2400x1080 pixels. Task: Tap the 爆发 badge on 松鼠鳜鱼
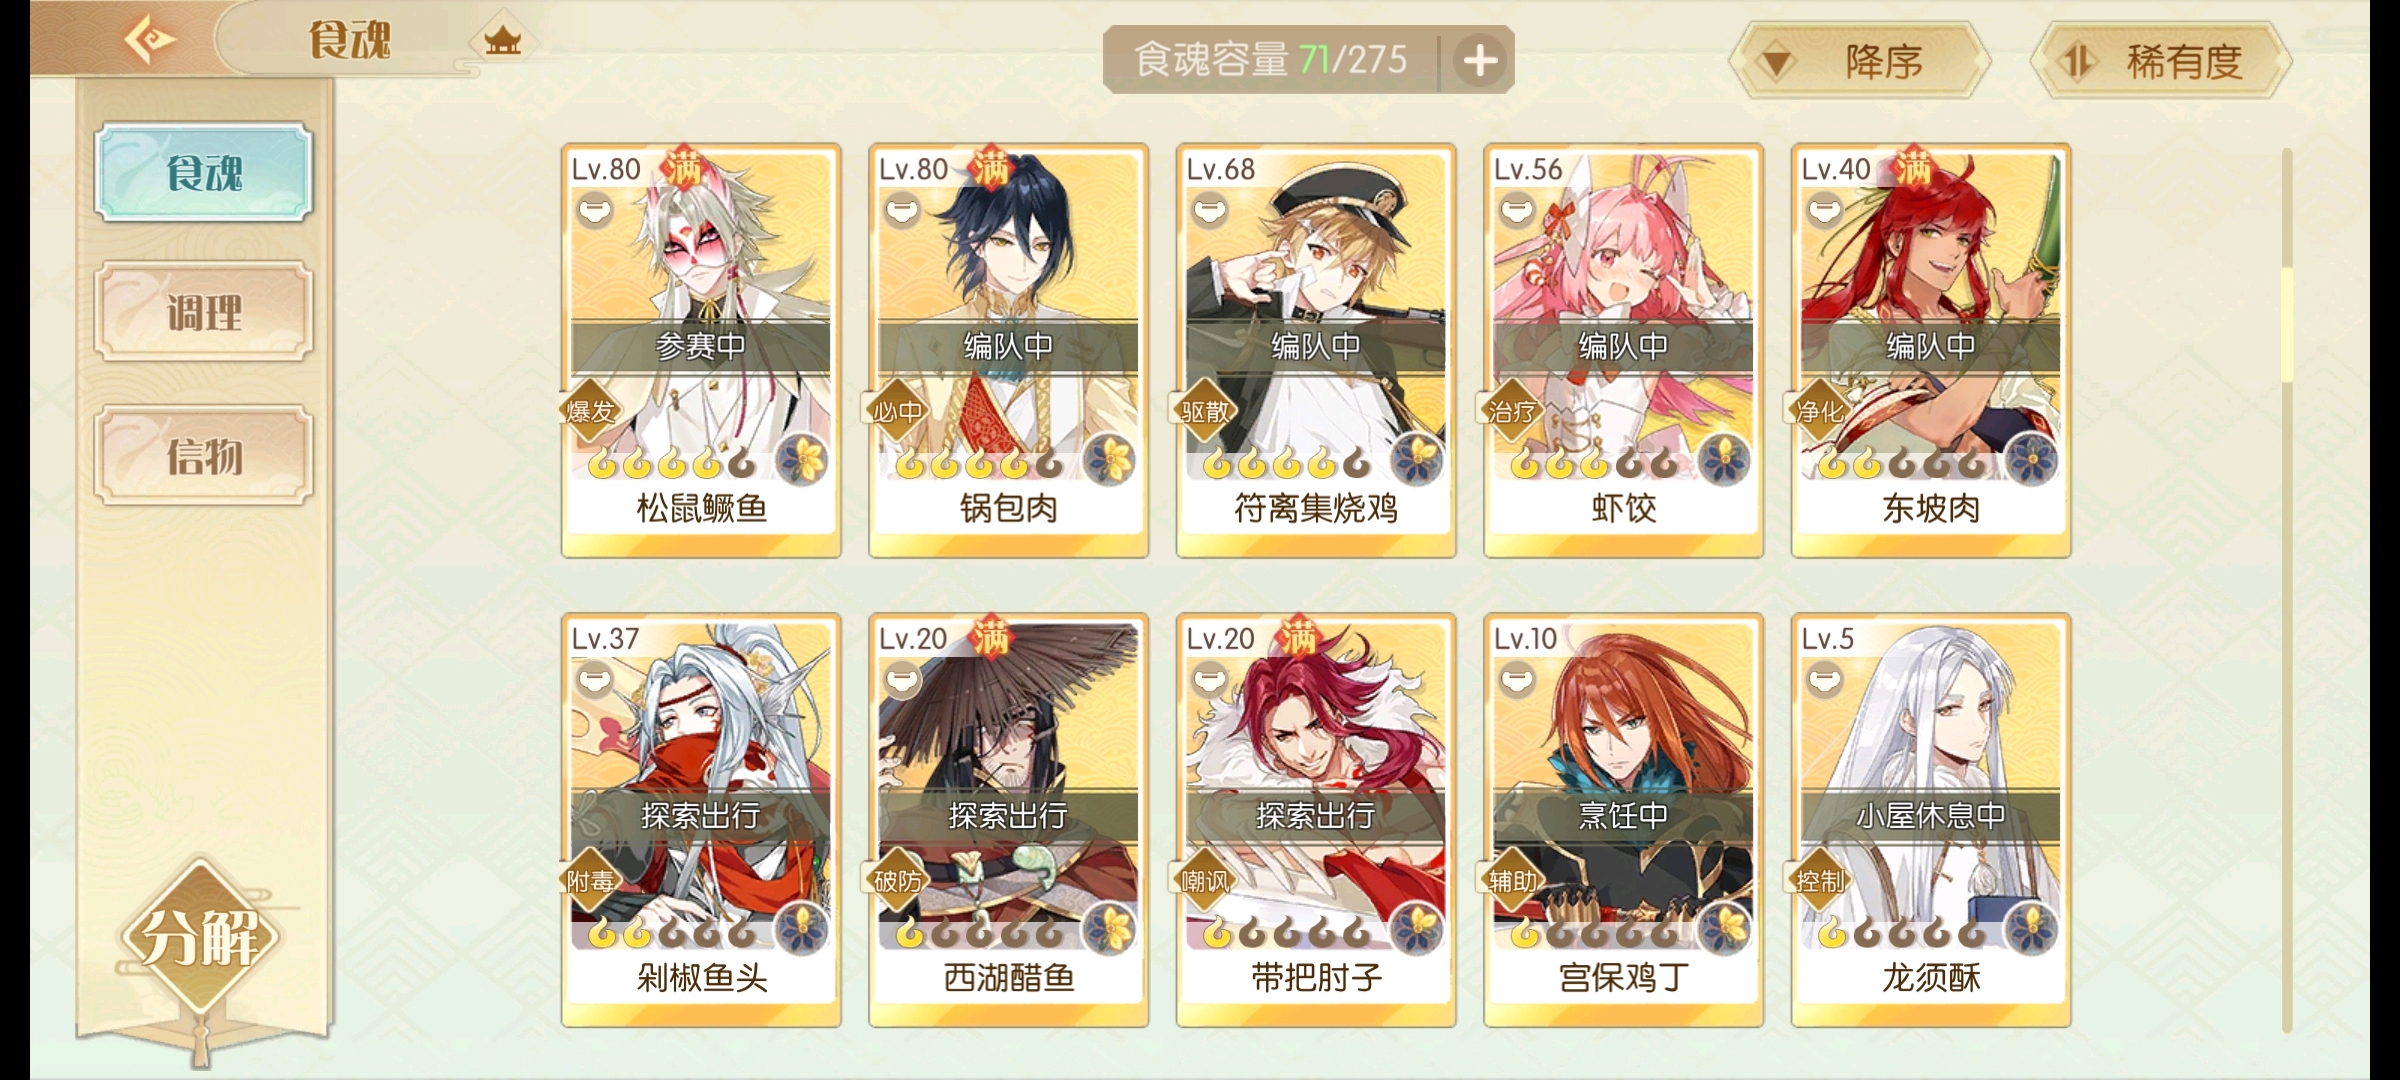pyautogui.click(x=590, y=411)
